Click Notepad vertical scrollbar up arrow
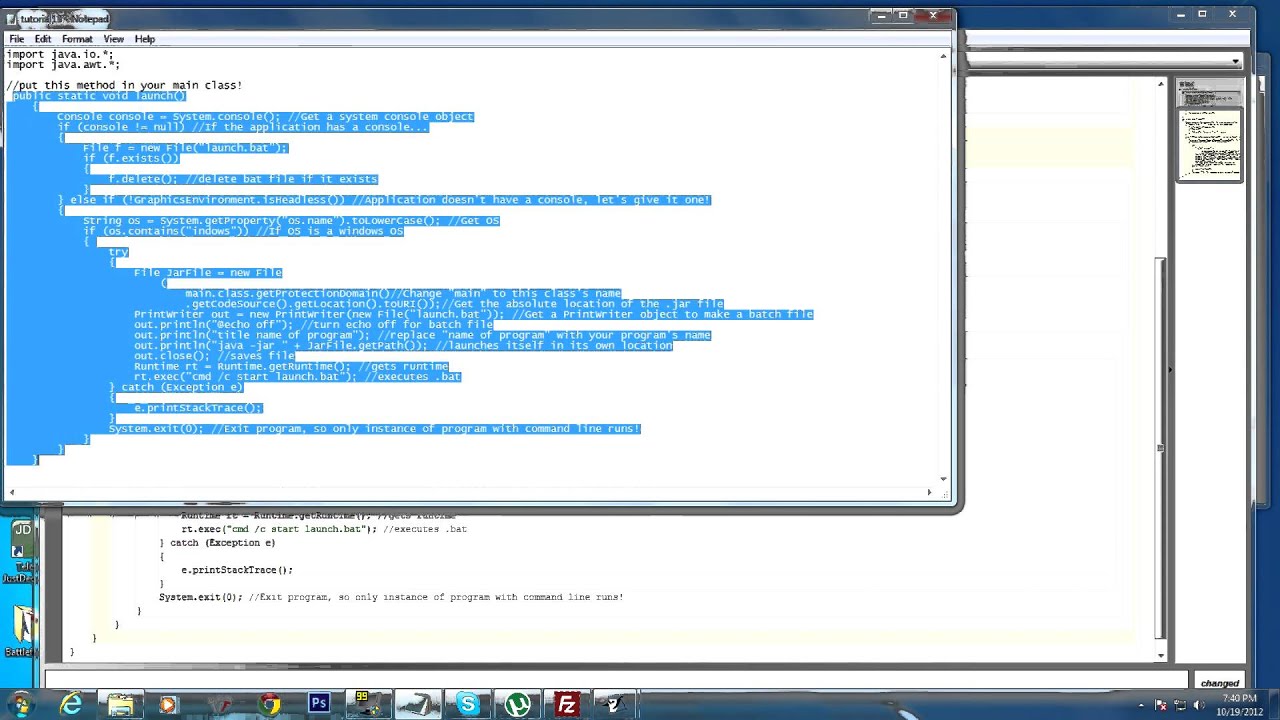The height and width of the screenshot is (720, 1280). coord(943,56)
